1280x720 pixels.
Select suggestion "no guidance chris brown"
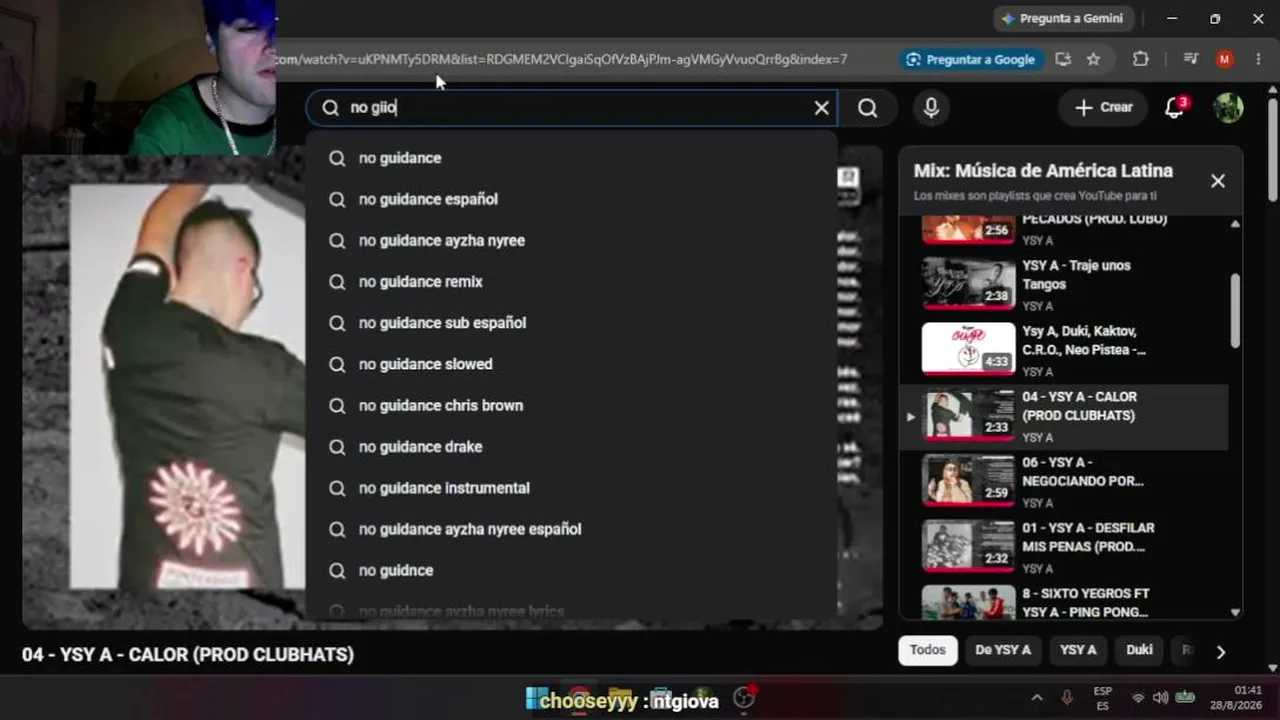click(x=572, y=405)
